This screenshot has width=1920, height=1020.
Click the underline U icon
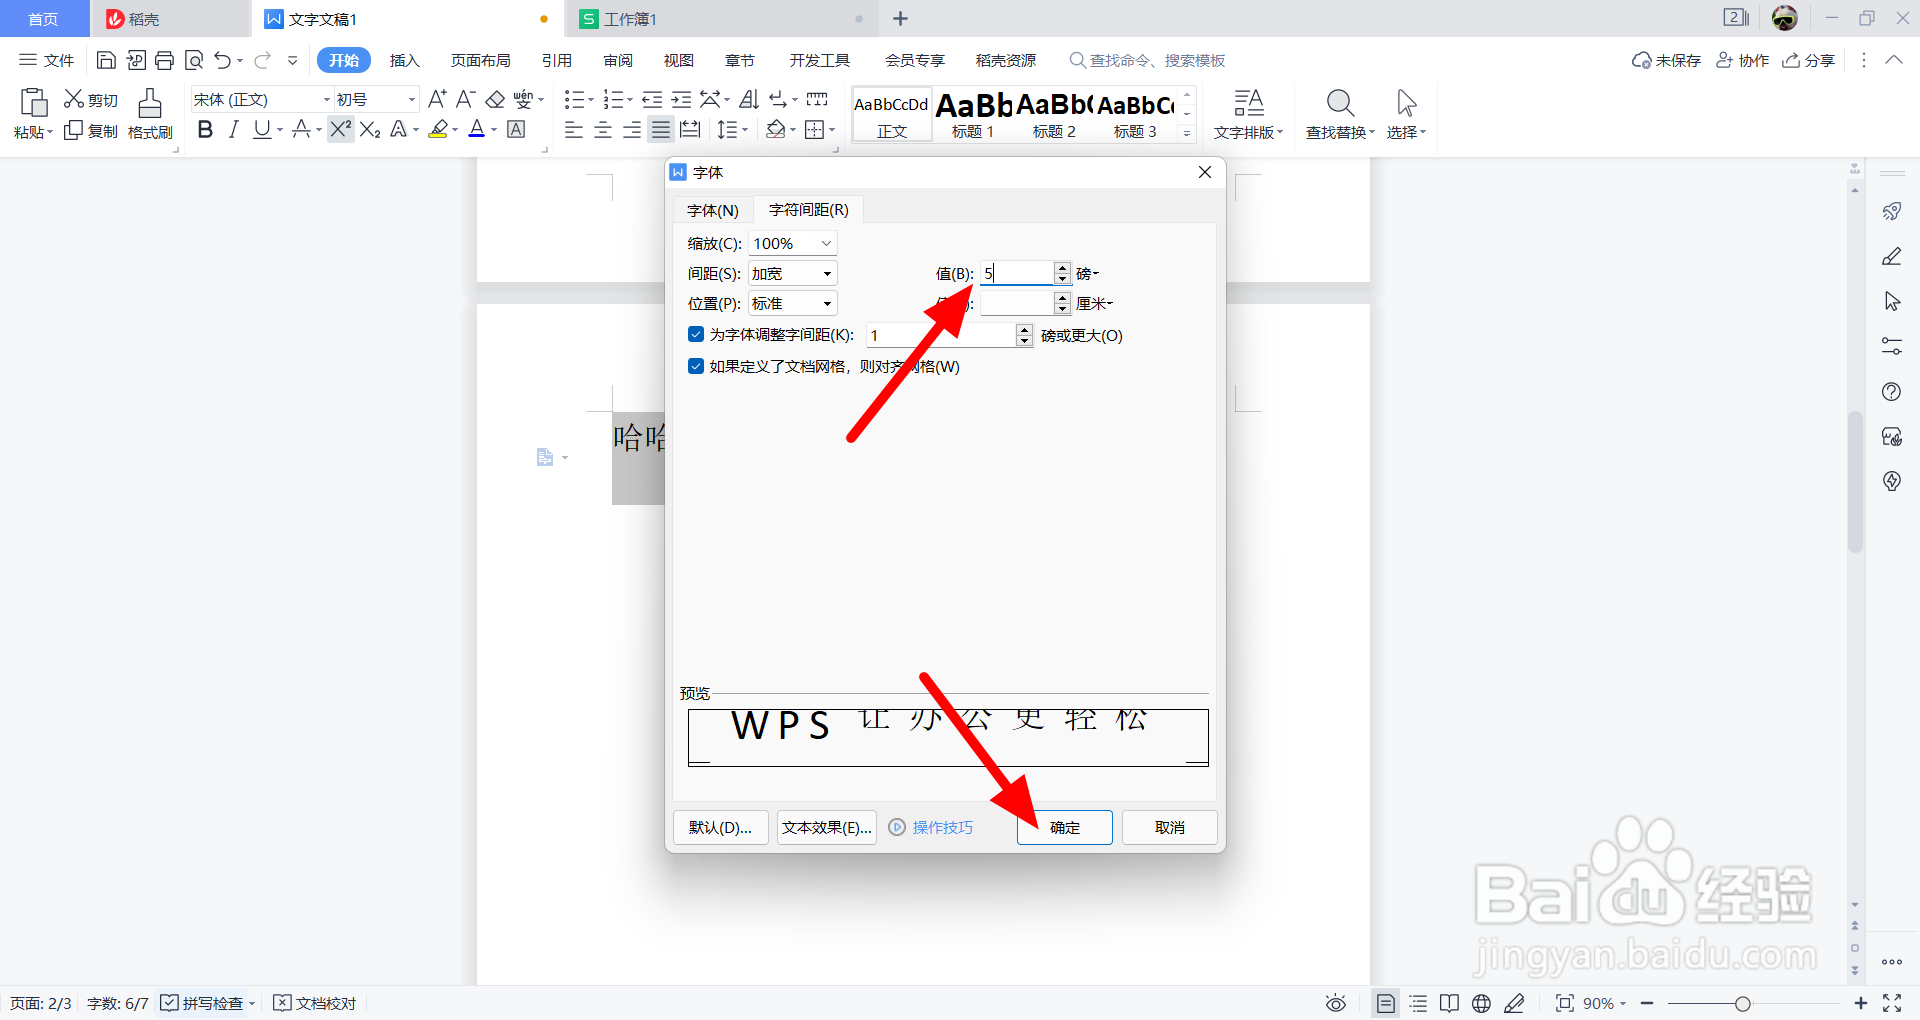262,129
